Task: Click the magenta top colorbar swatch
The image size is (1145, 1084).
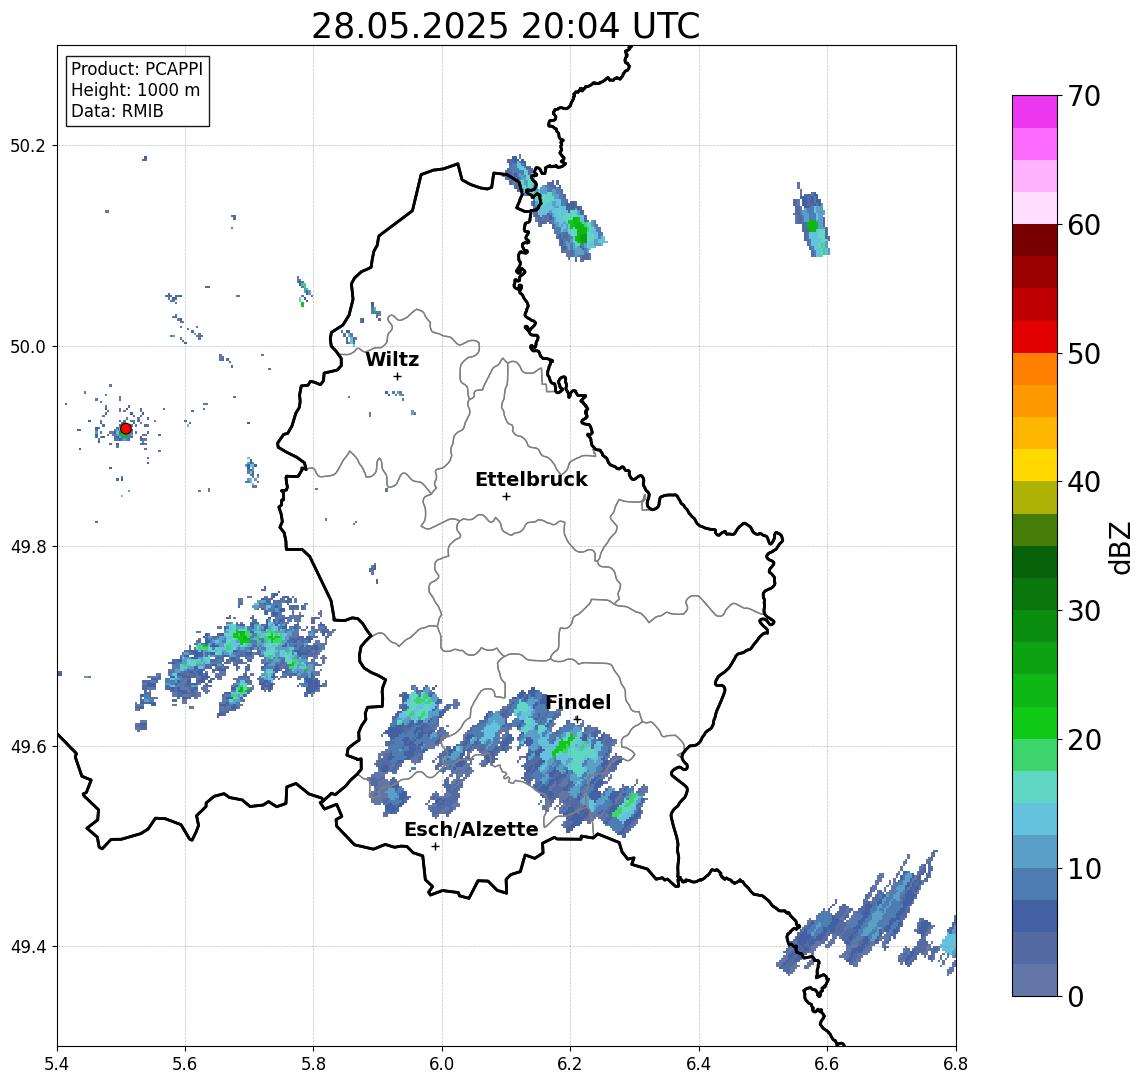Action: (1035, 112)
